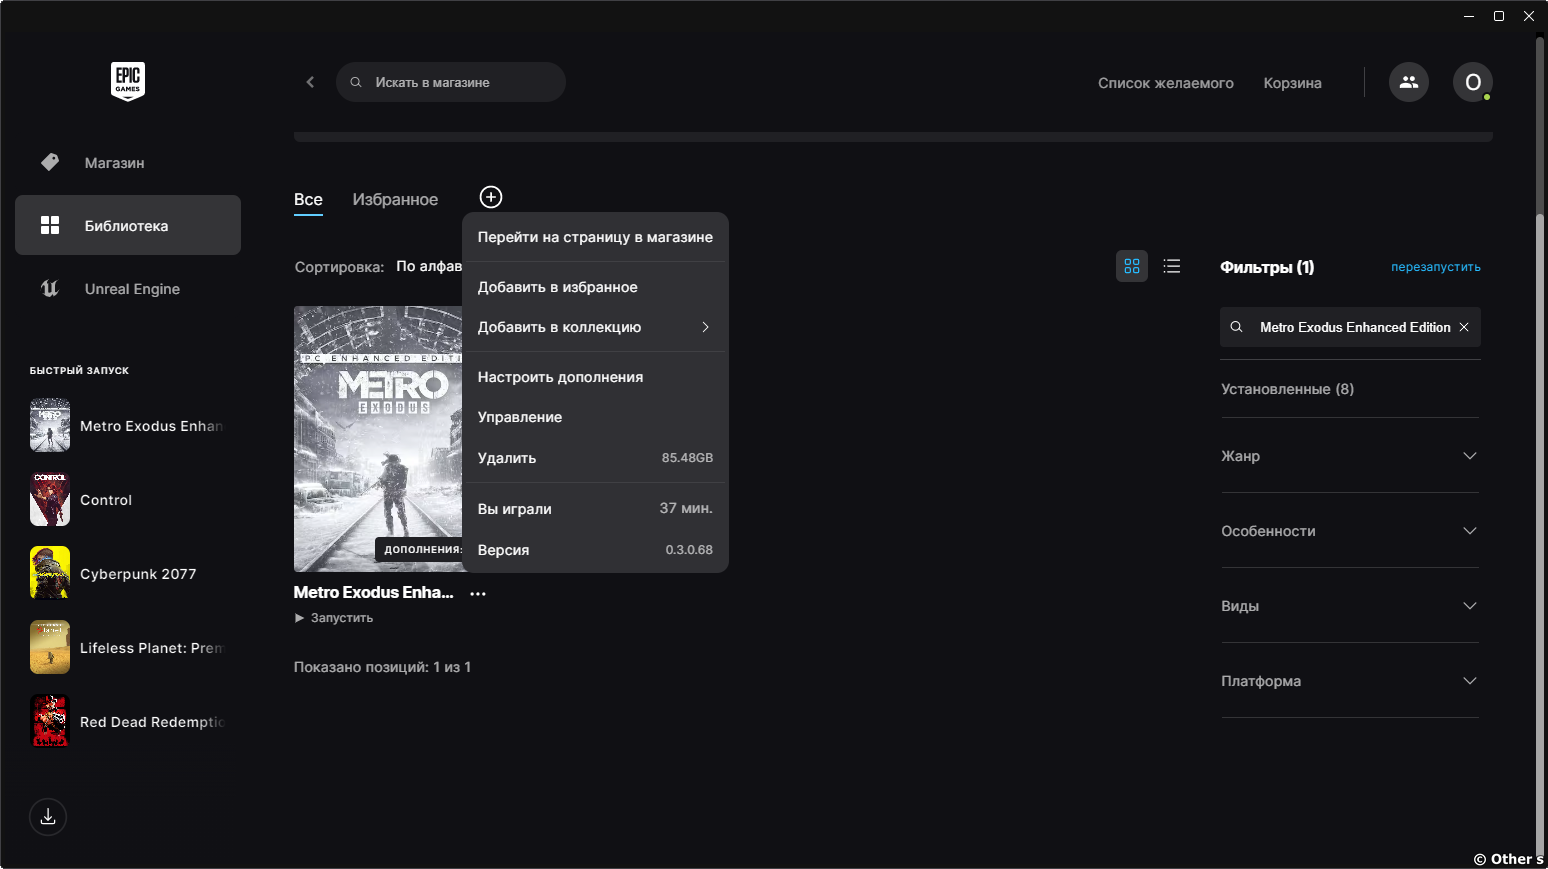
Task: Click the search icon in filters field
Action: [x=1237, y=327]
